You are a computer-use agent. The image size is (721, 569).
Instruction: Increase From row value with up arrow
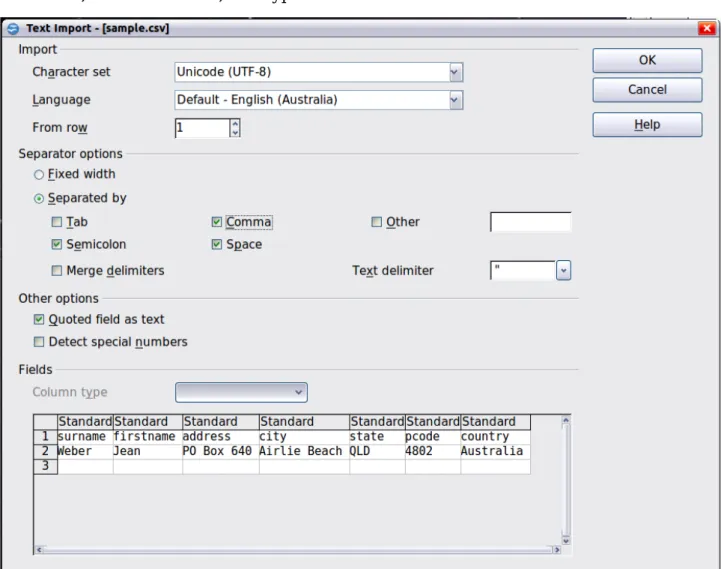pyautogui.click(x=235, y=123)
